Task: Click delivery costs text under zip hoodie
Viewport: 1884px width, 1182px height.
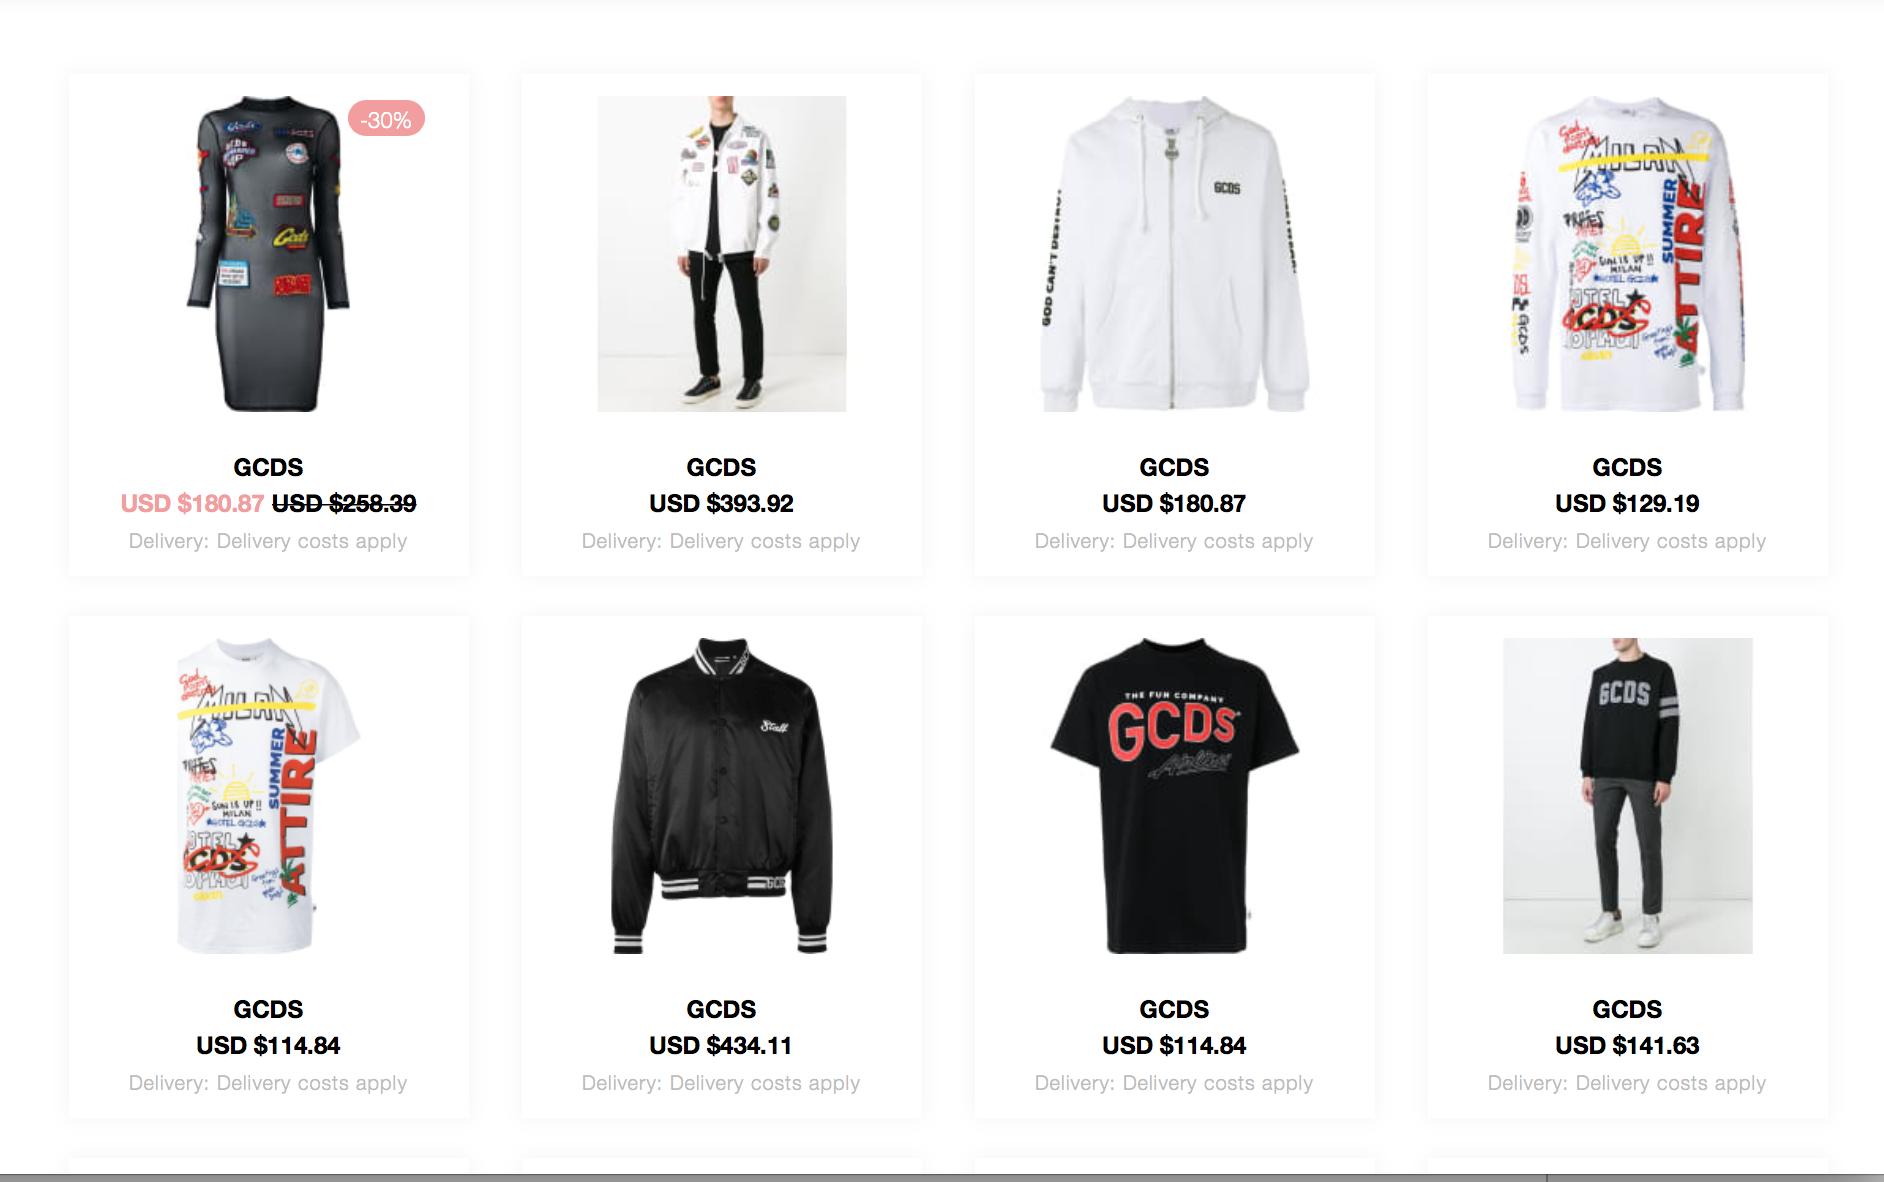Action: (1174, 541)
